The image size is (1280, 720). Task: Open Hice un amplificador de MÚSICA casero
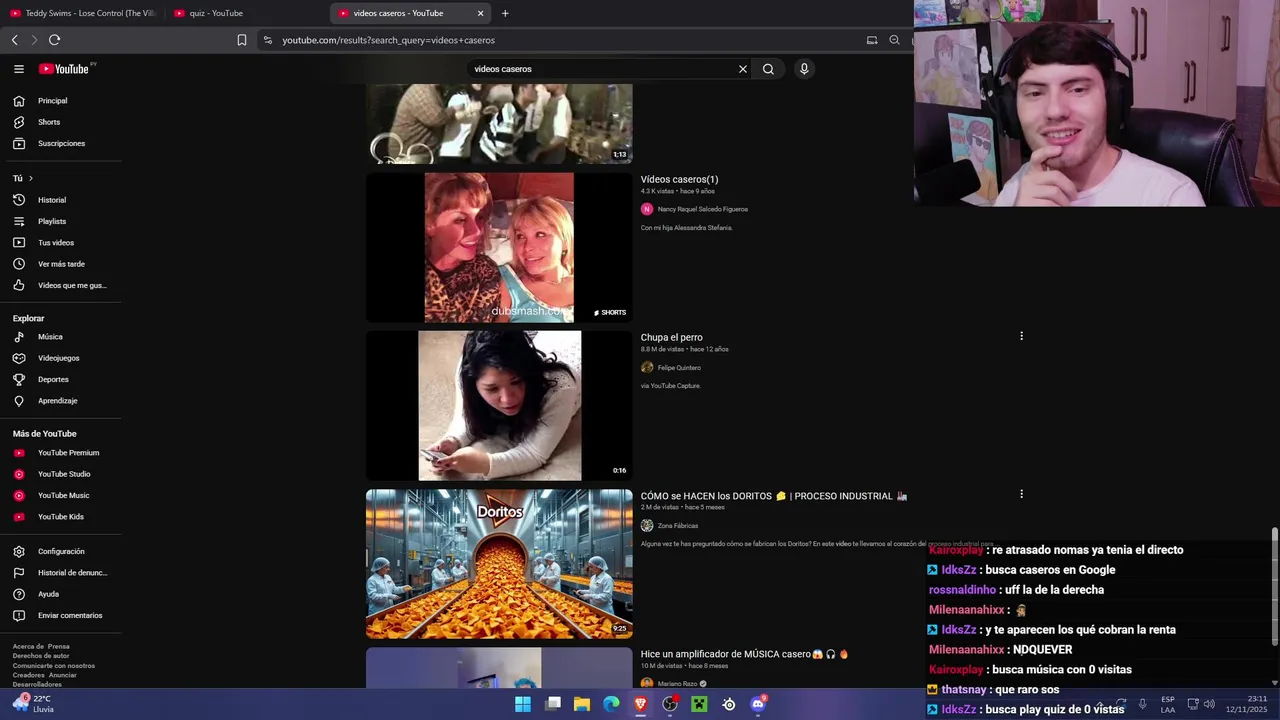[744, 654]
